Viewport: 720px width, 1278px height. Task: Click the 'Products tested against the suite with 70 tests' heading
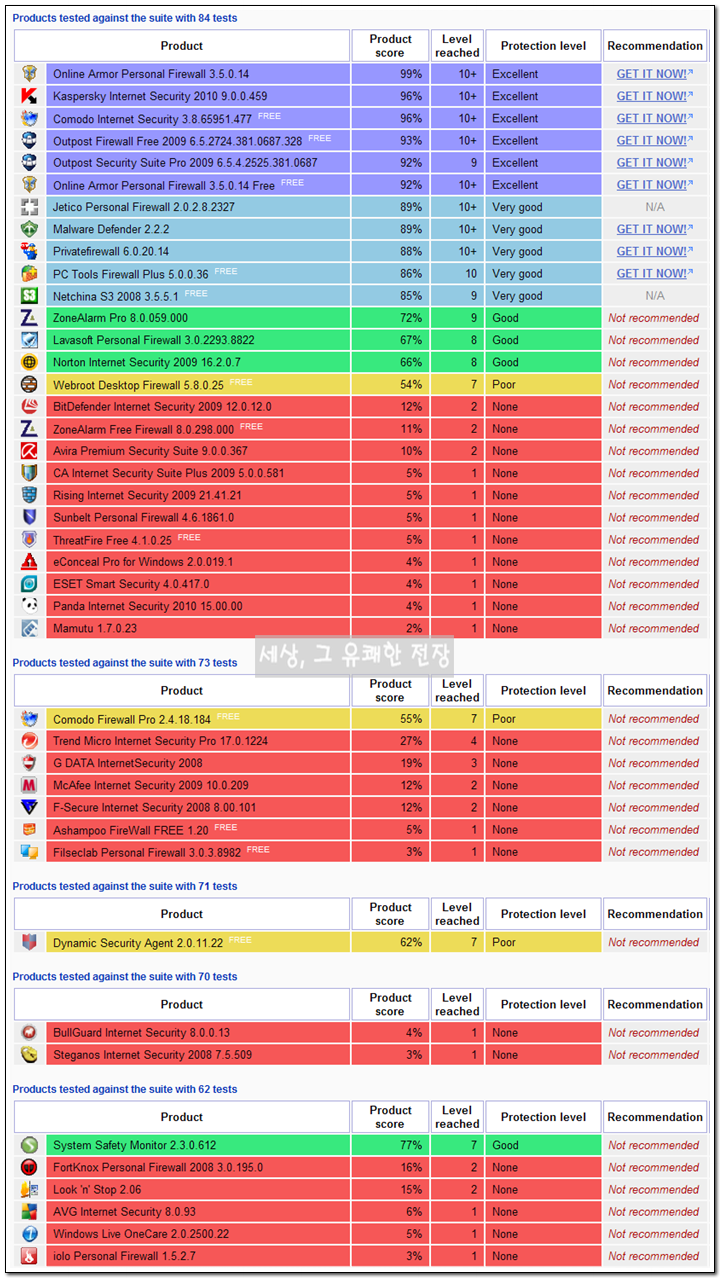tap(125, 977)
